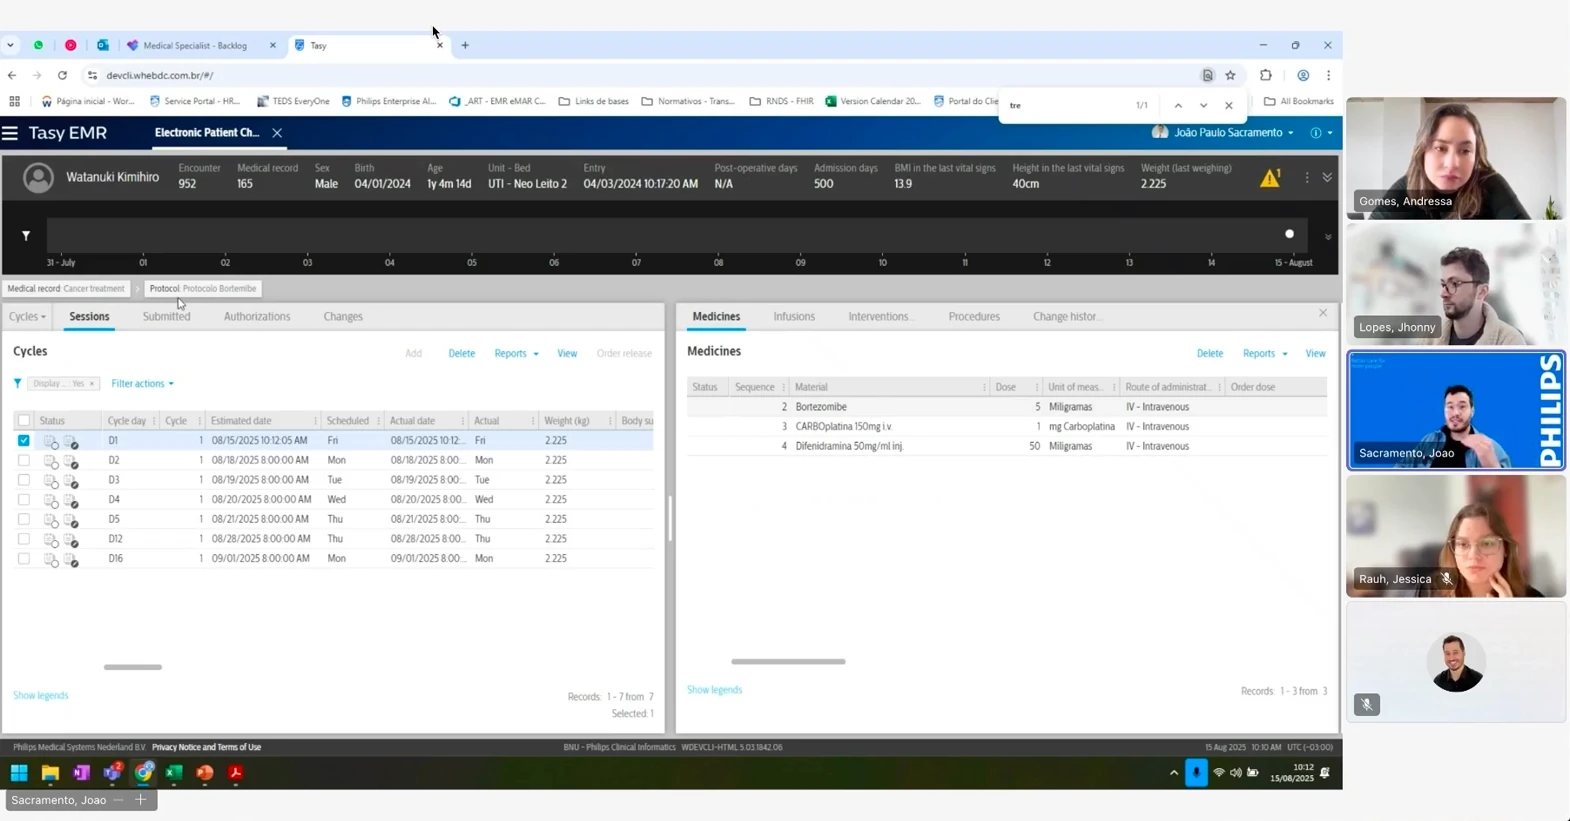Open Excel from the Windows taskbar

coord(174,773)
